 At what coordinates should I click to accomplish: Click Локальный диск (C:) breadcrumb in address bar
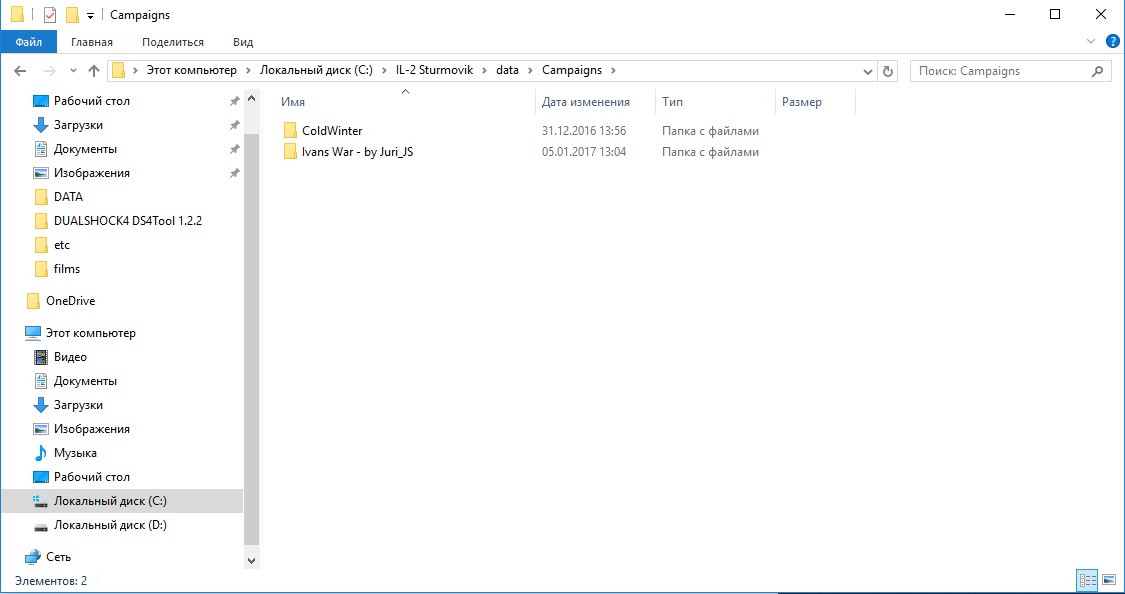point(316,70)
